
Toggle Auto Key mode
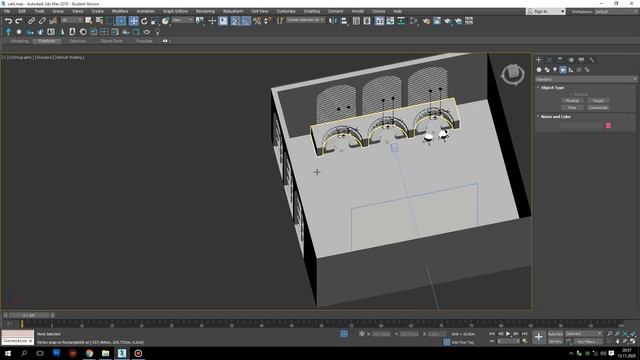tap(555, 334)
